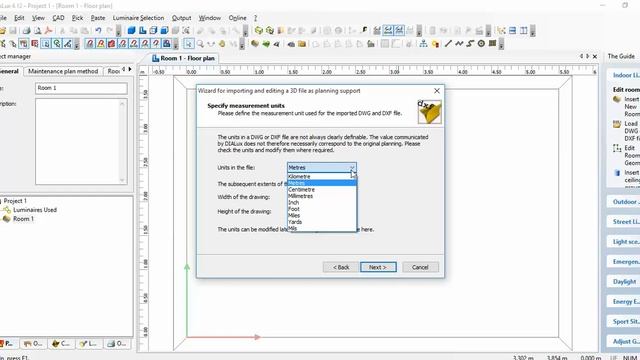Choose Inch from the units list

click(322, 202)
